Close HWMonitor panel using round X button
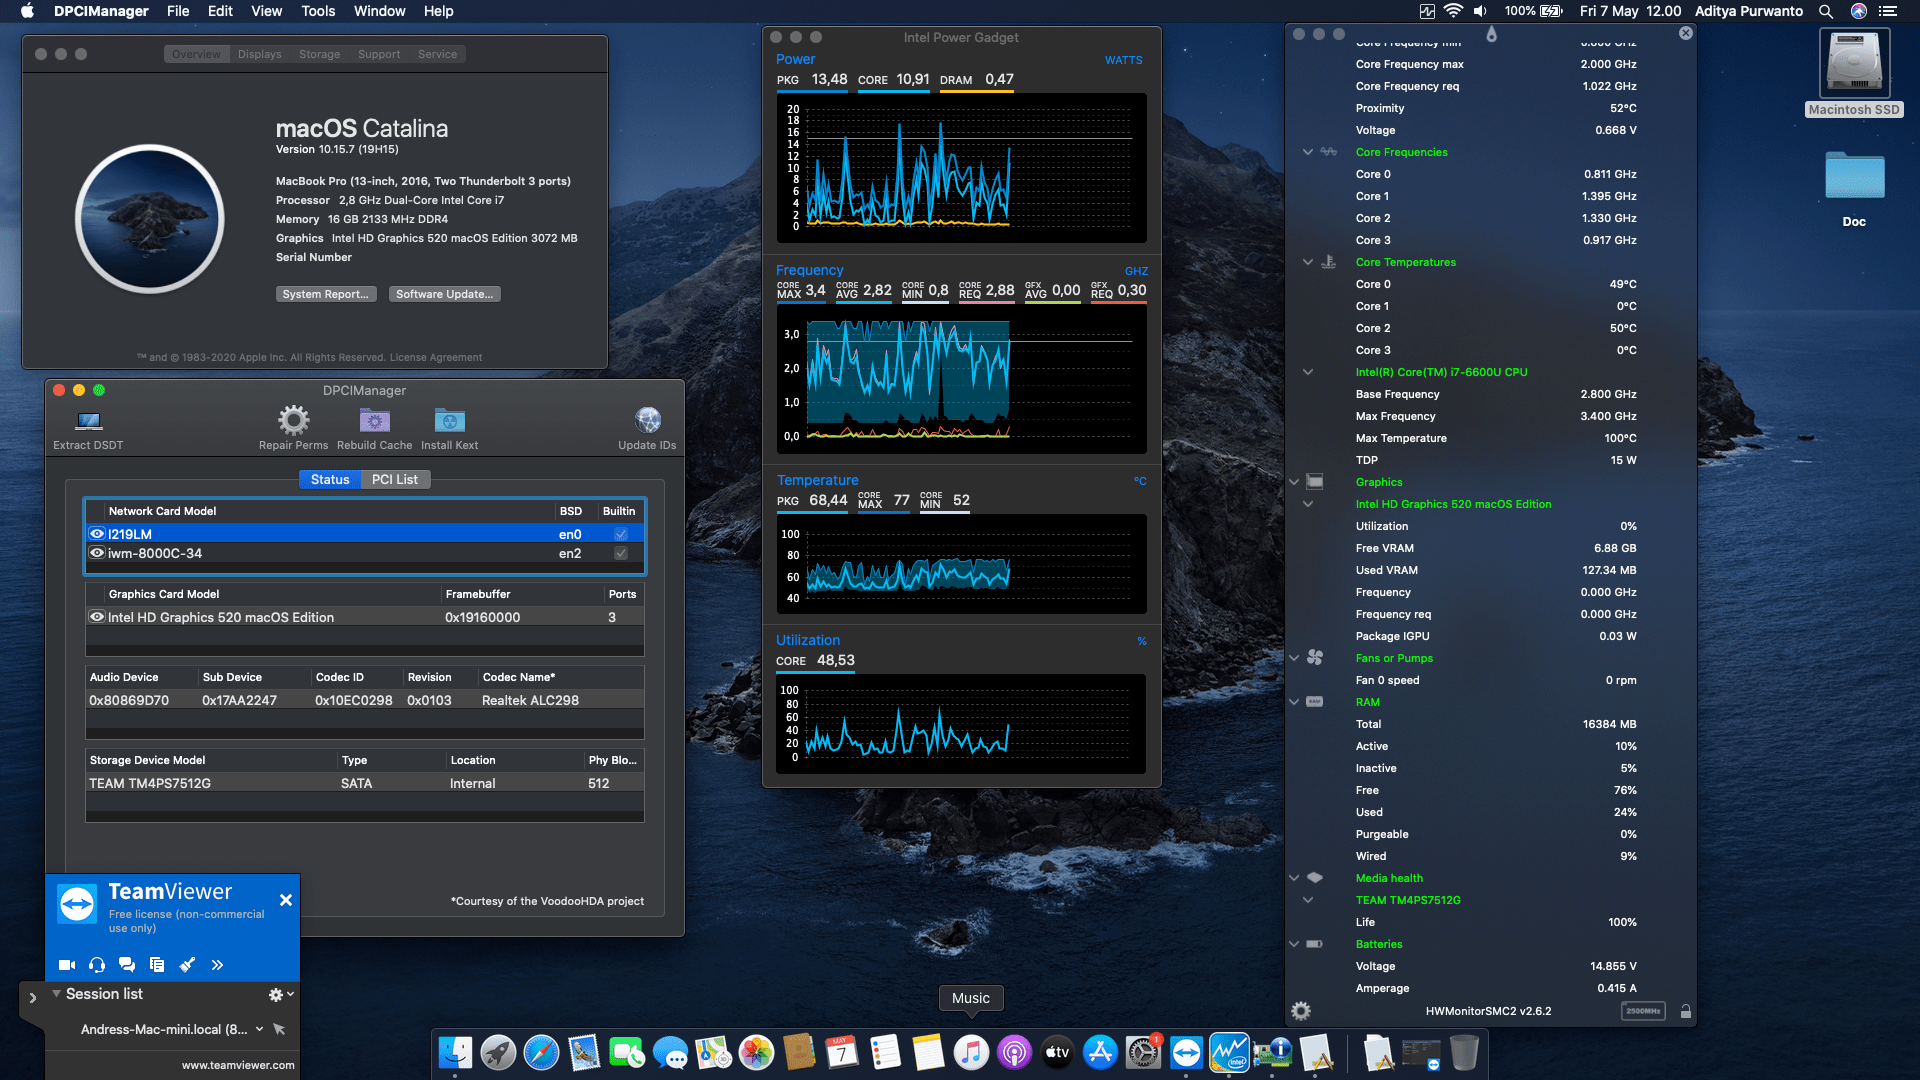Viewport: 1920px width, 1080px height. 1685,33
